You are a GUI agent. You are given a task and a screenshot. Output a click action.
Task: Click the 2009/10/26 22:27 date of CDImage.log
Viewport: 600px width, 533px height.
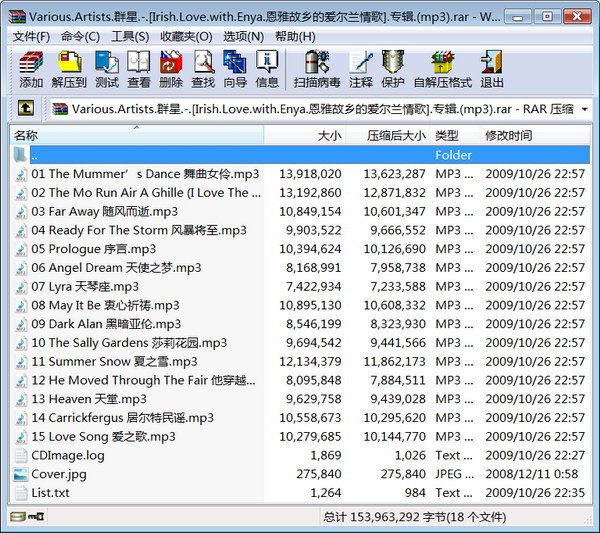coord(535,455)
